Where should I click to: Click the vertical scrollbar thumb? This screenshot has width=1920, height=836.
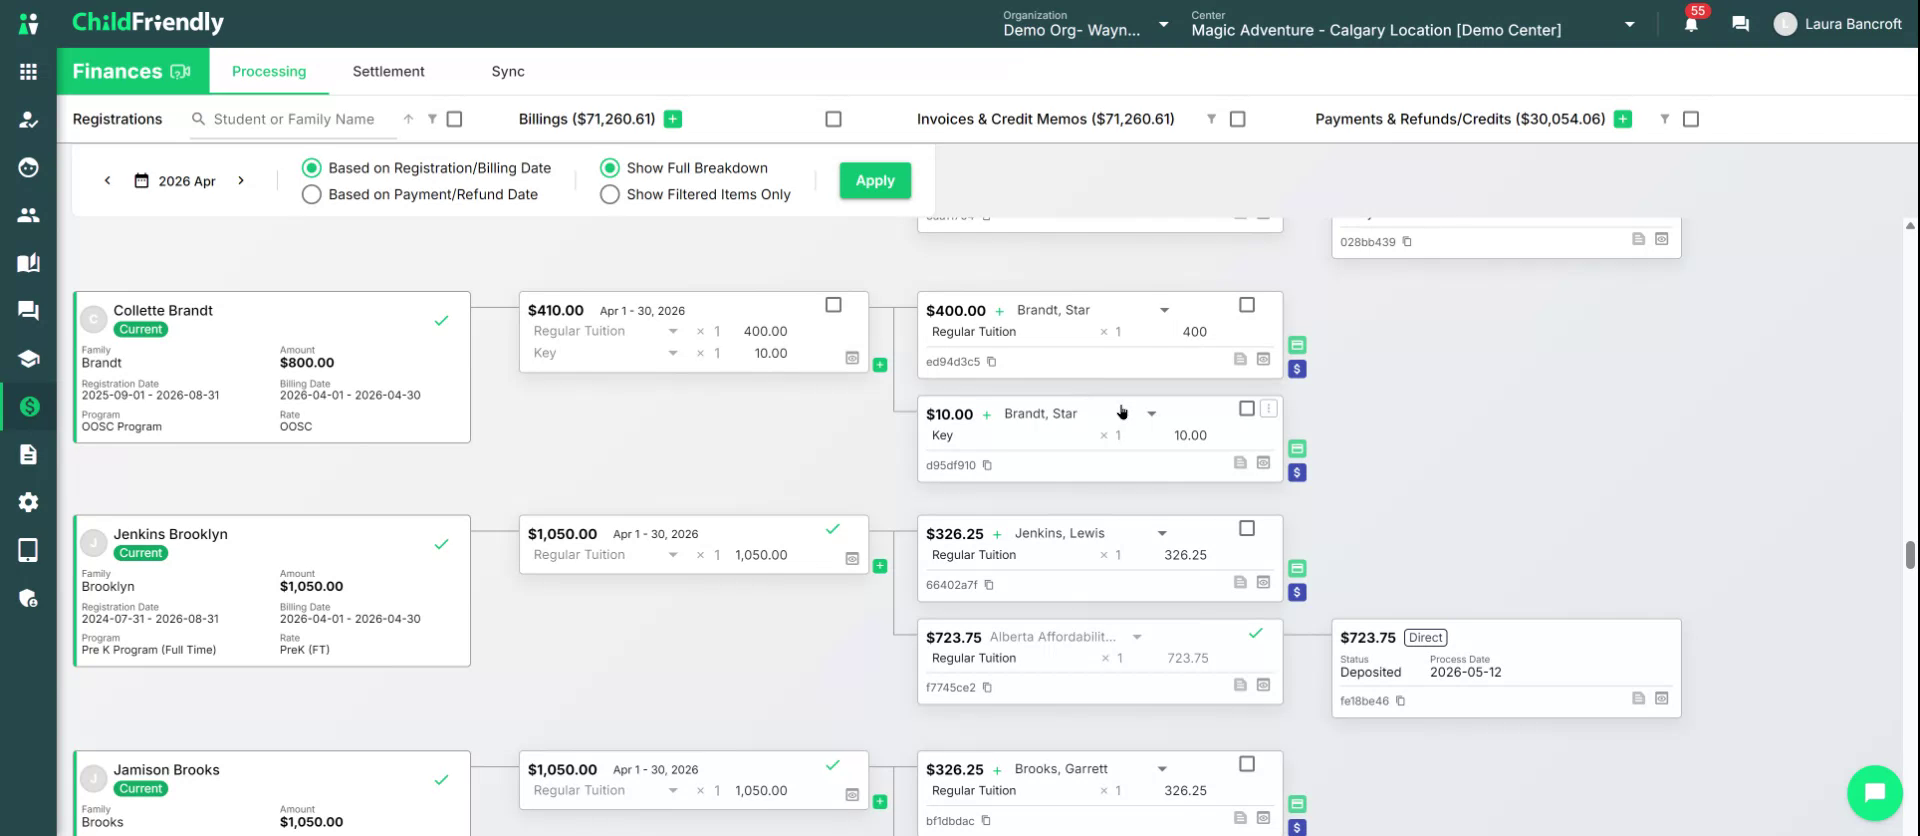[1910, 555]
